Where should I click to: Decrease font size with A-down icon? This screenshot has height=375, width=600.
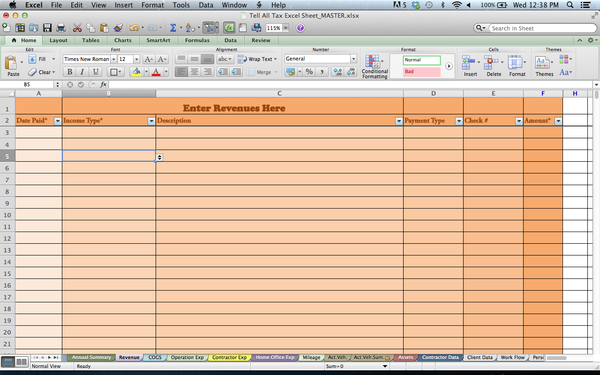[x=162, y=59]
